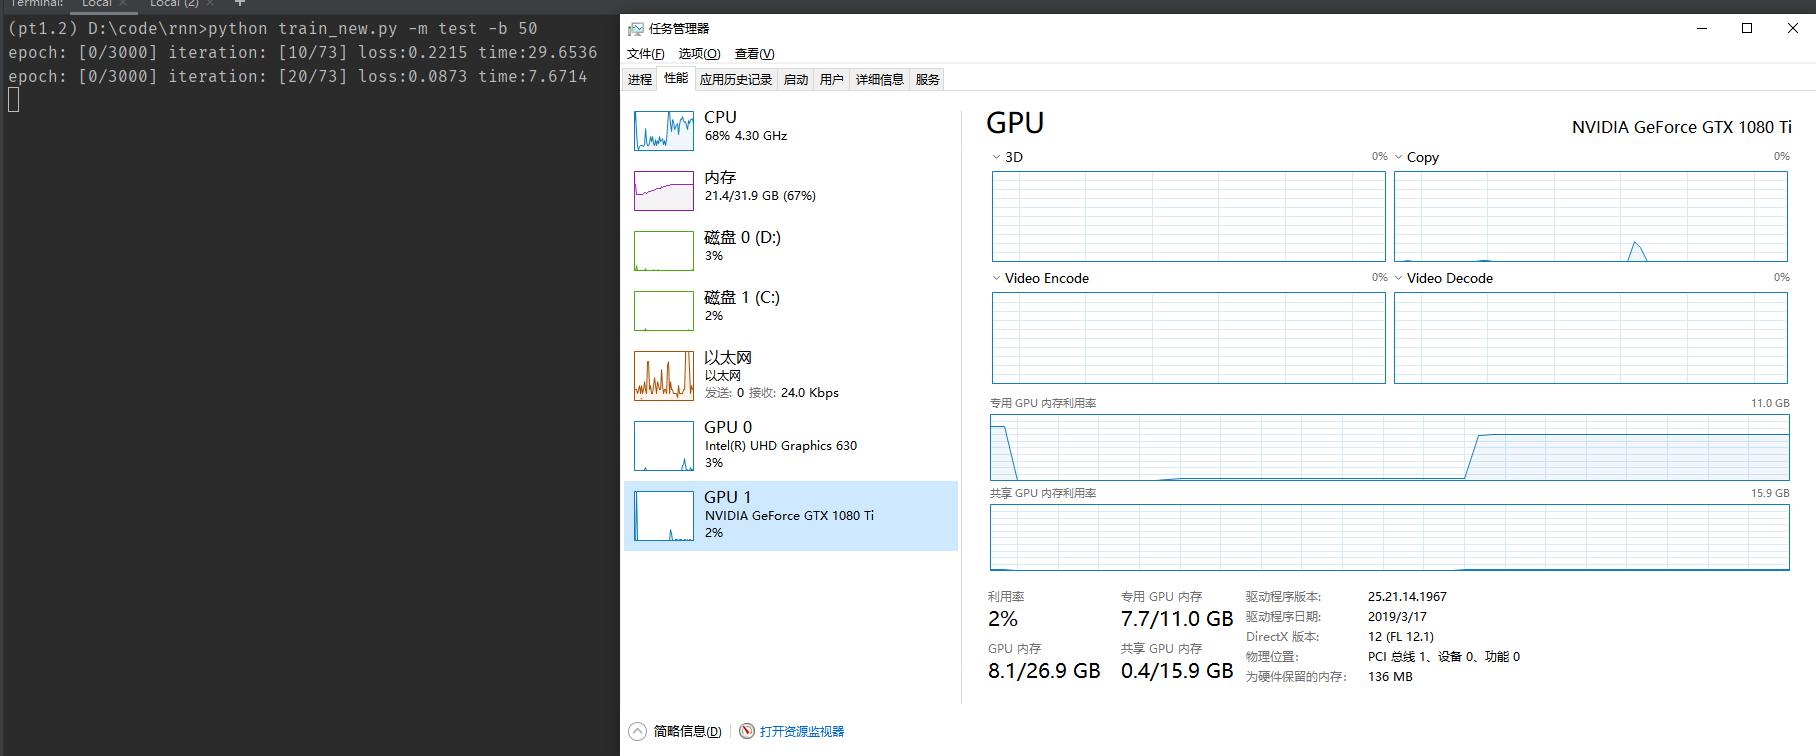Click the 专用 GPU 内存利用率 graph

(1389, 448)
